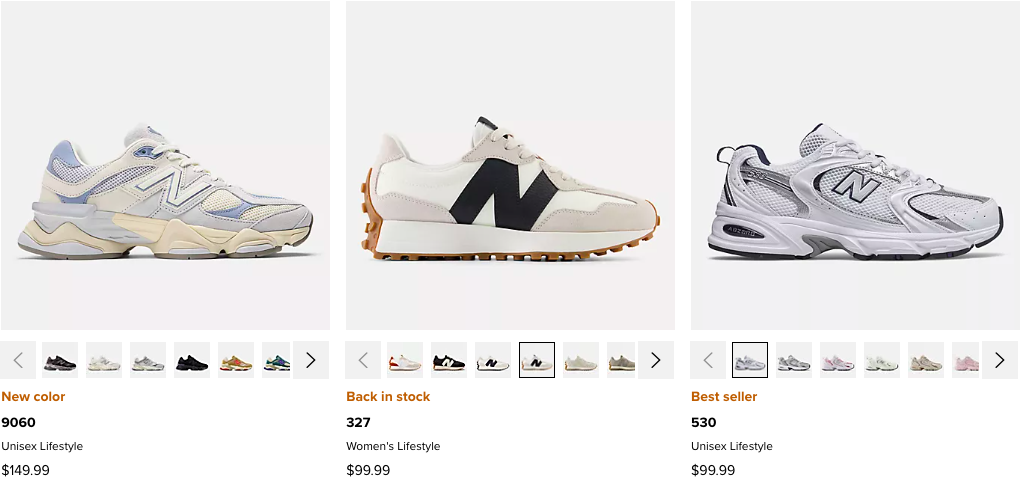Open the 530 product name link
Image resolution: width=1027 pixels, height=490 pixels.
[703, 422]
